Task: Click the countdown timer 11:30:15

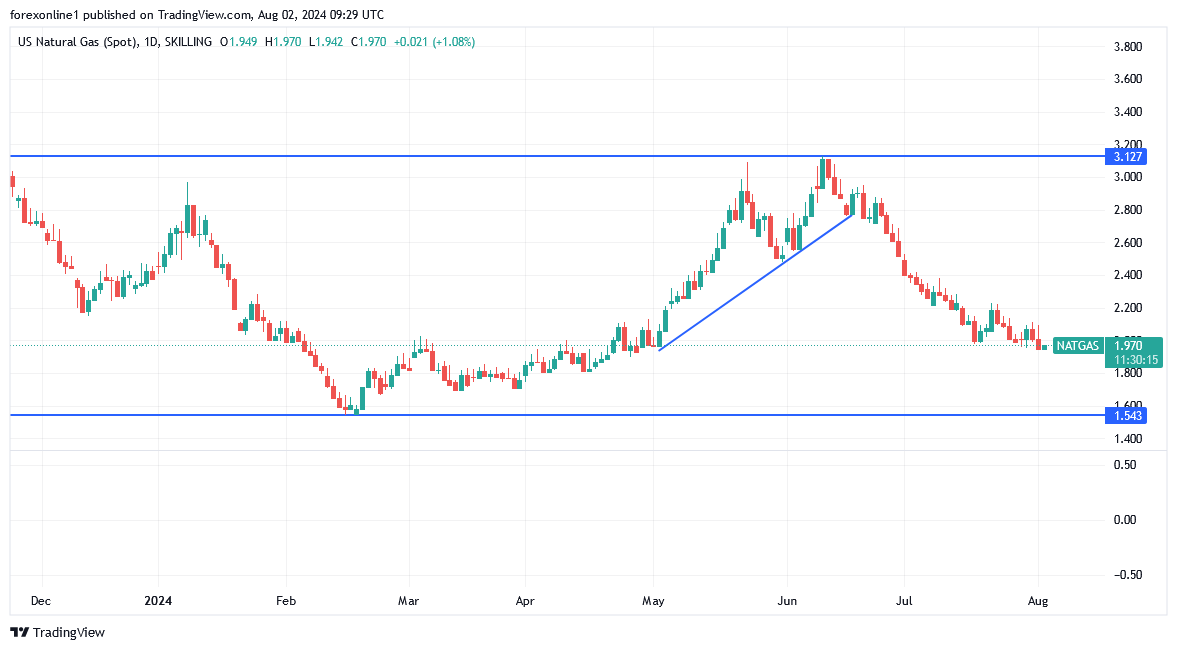Action: [x=1136, y=360]
